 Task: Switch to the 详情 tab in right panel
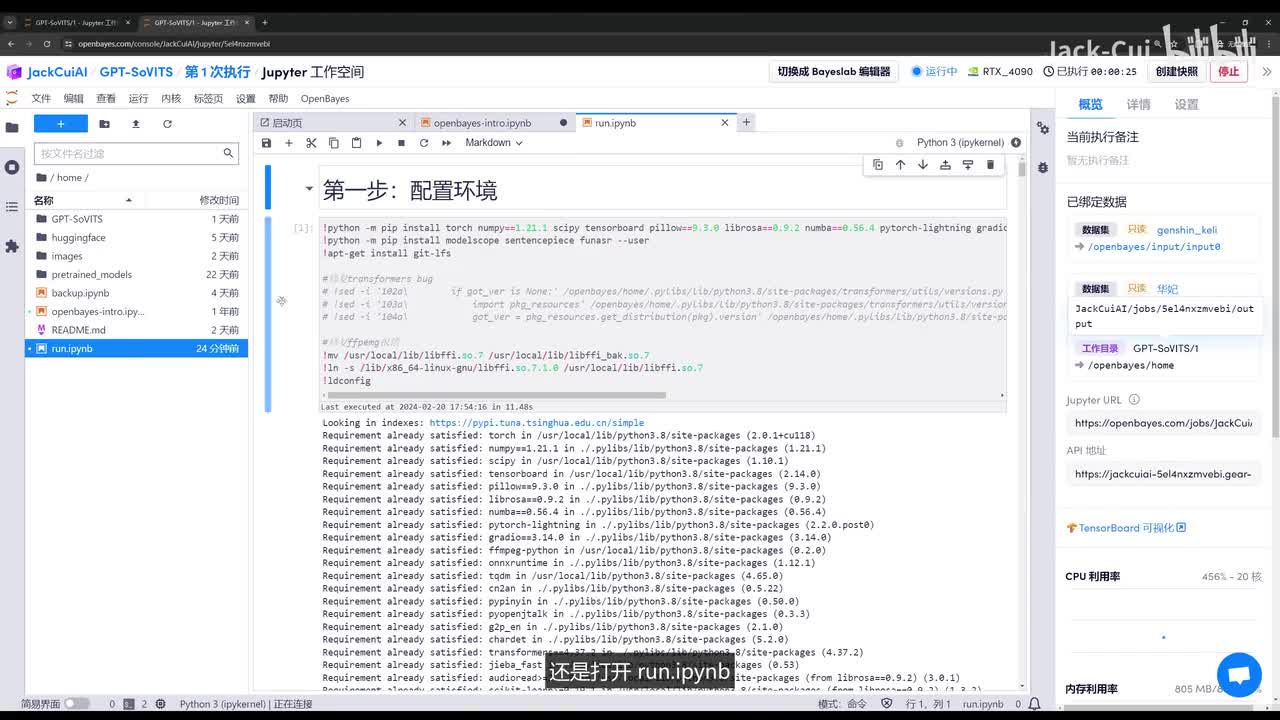click(1138, 105)
